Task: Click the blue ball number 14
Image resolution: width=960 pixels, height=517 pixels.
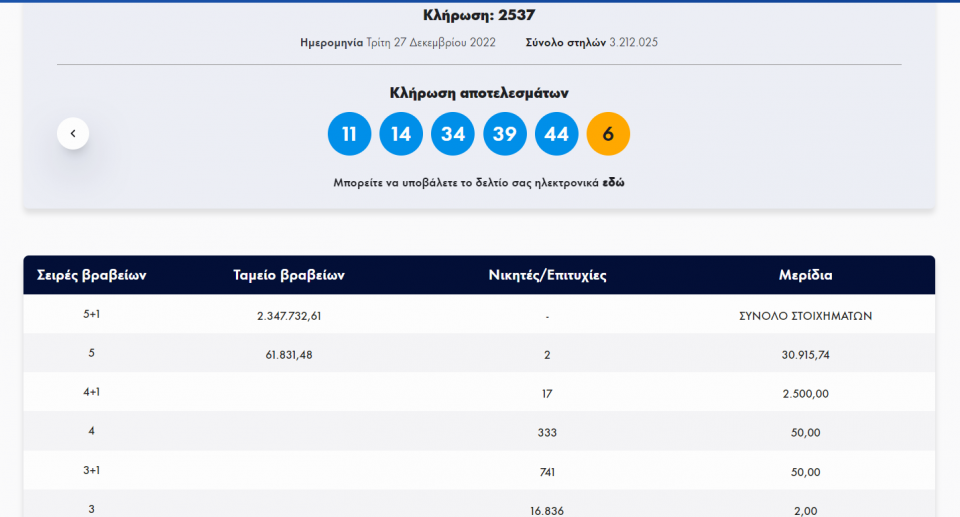Action: pos(401,134)
